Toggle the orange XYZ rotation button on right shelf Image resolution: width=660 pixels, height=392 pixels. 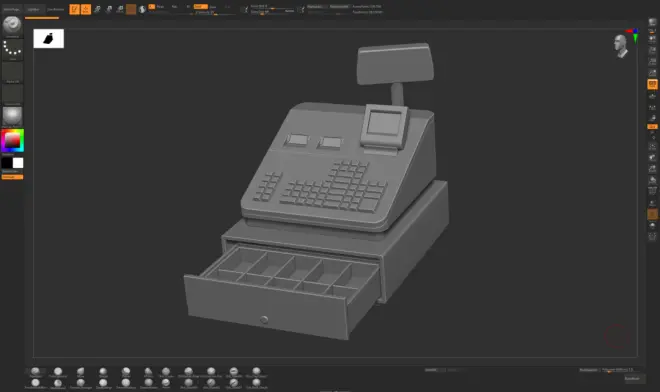[652, 126]
